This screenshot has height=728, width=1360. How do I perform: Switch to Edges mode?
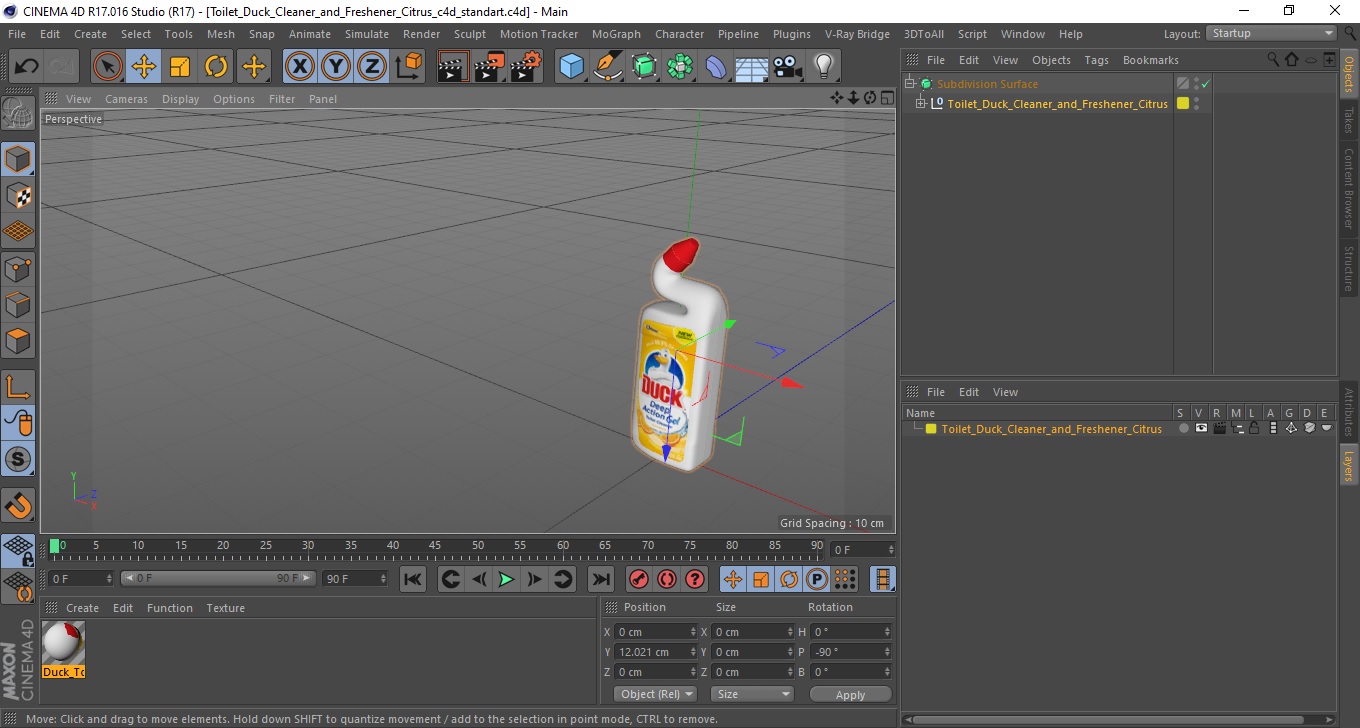tap(18, 304)
